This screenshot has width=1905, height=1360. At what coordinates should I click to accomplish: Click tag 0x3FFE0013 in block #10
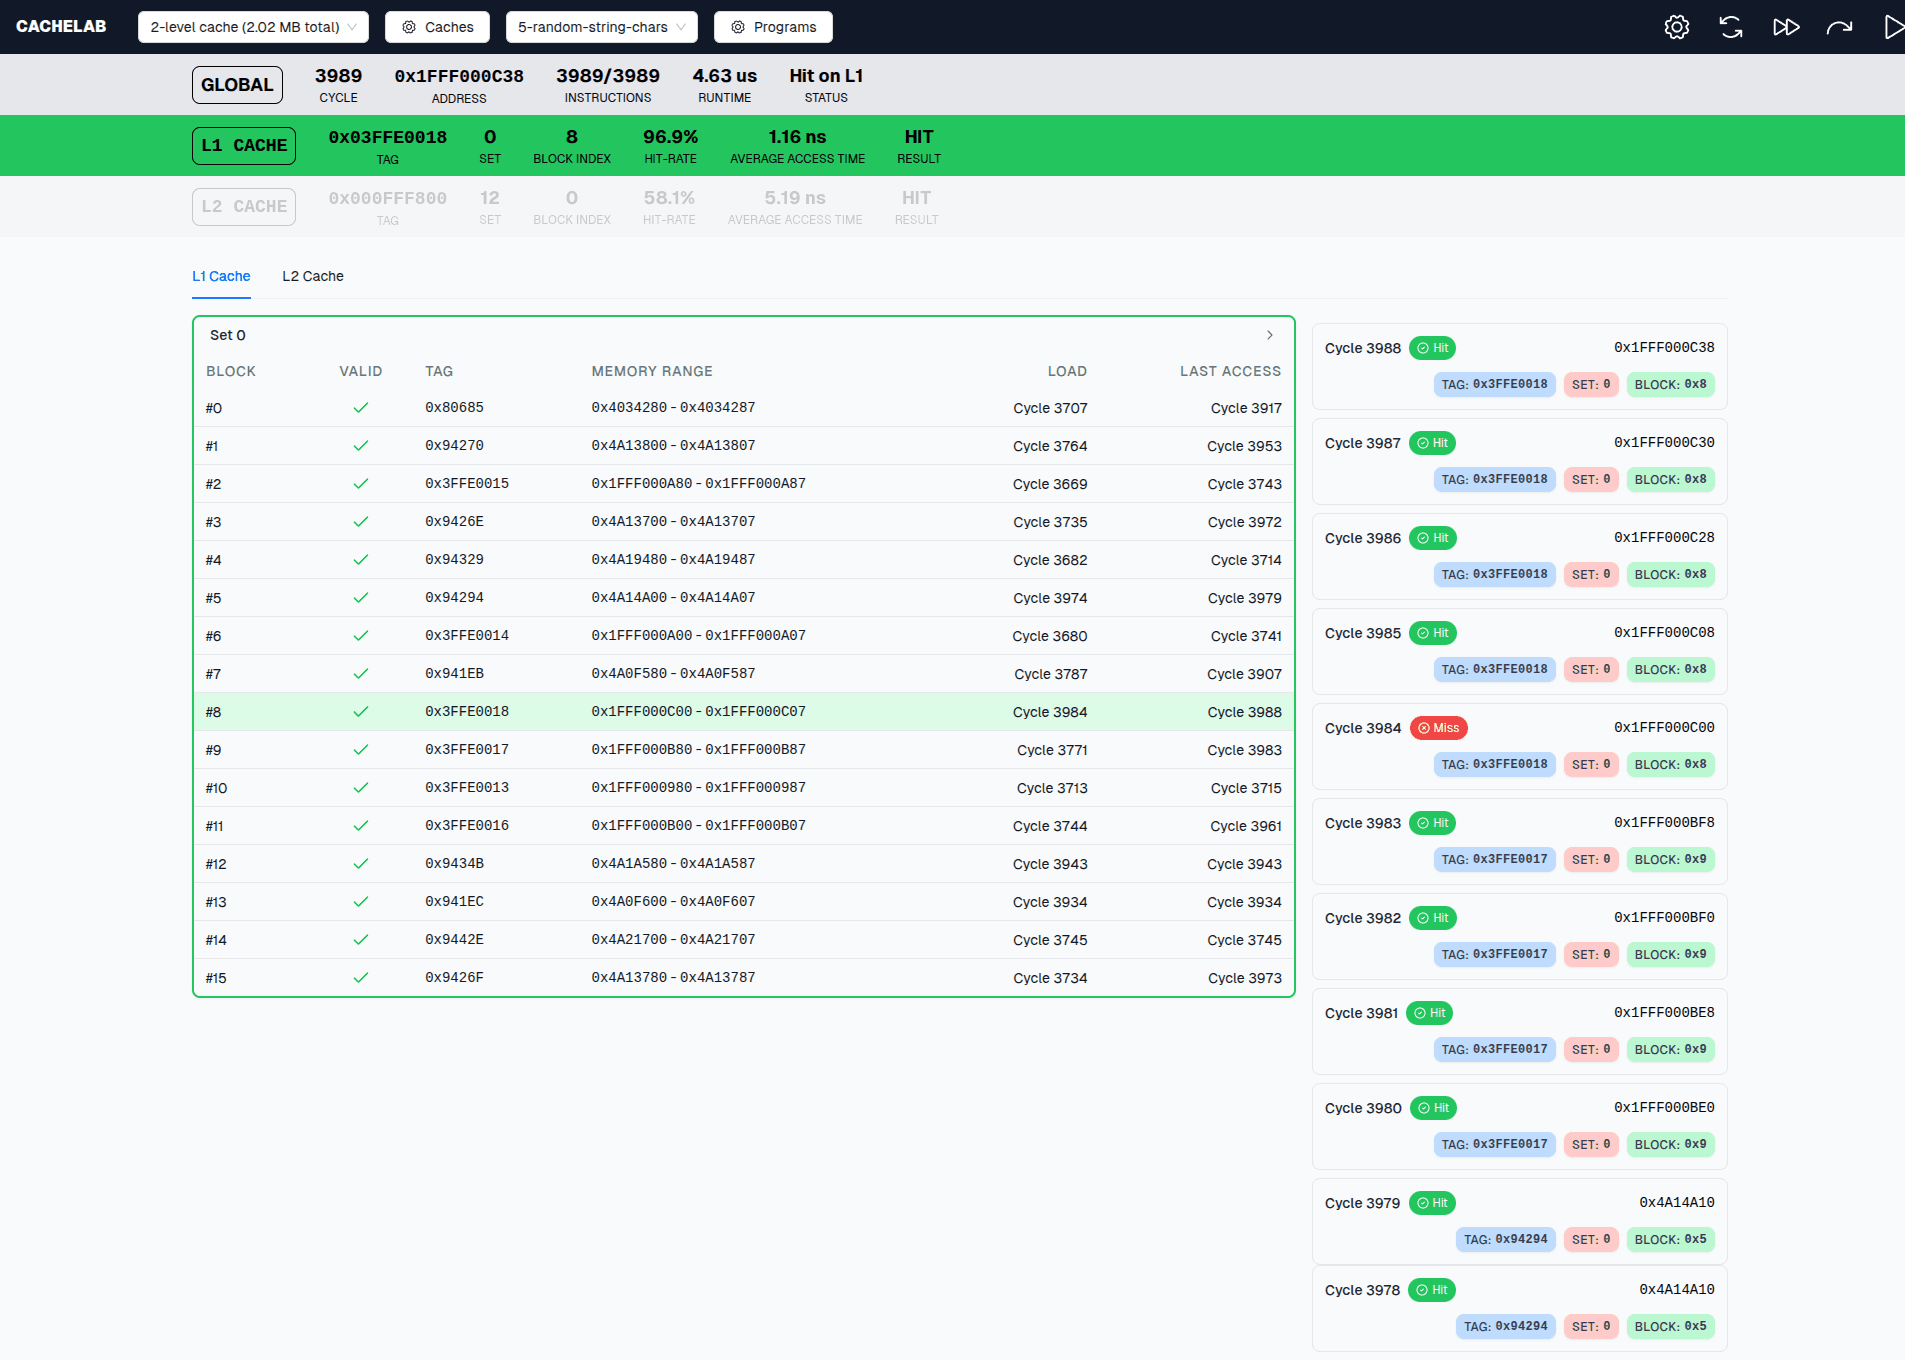coord(467,788)
